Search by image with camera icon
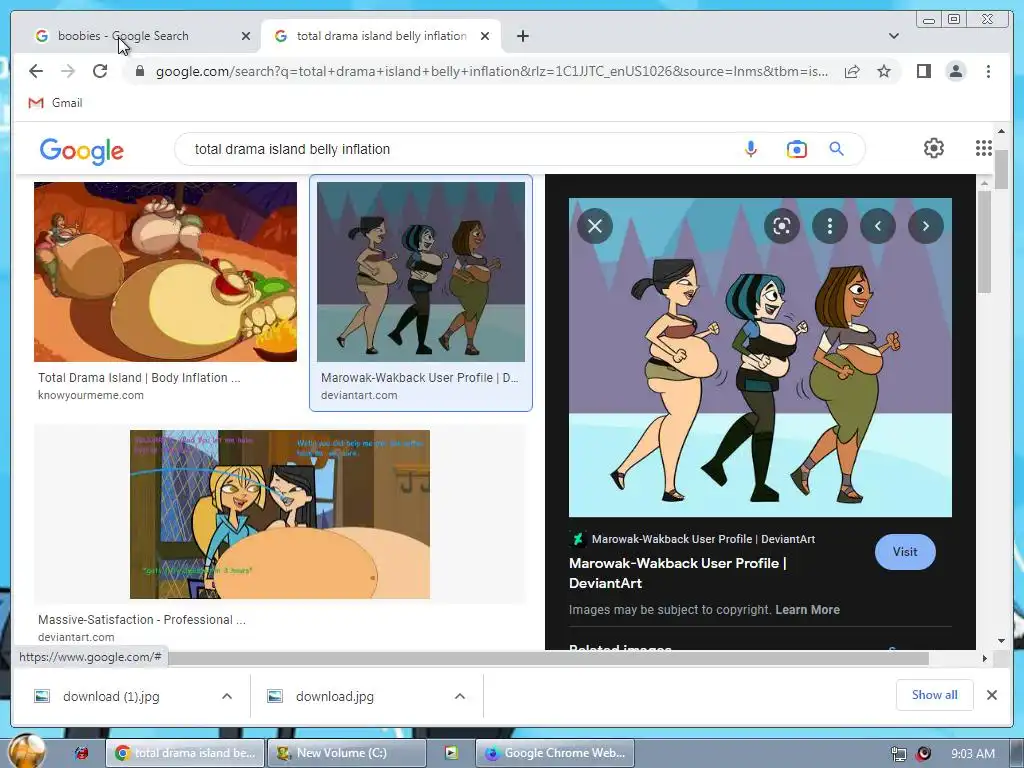The image size is (1024, 768). click(x=796, y=149)
